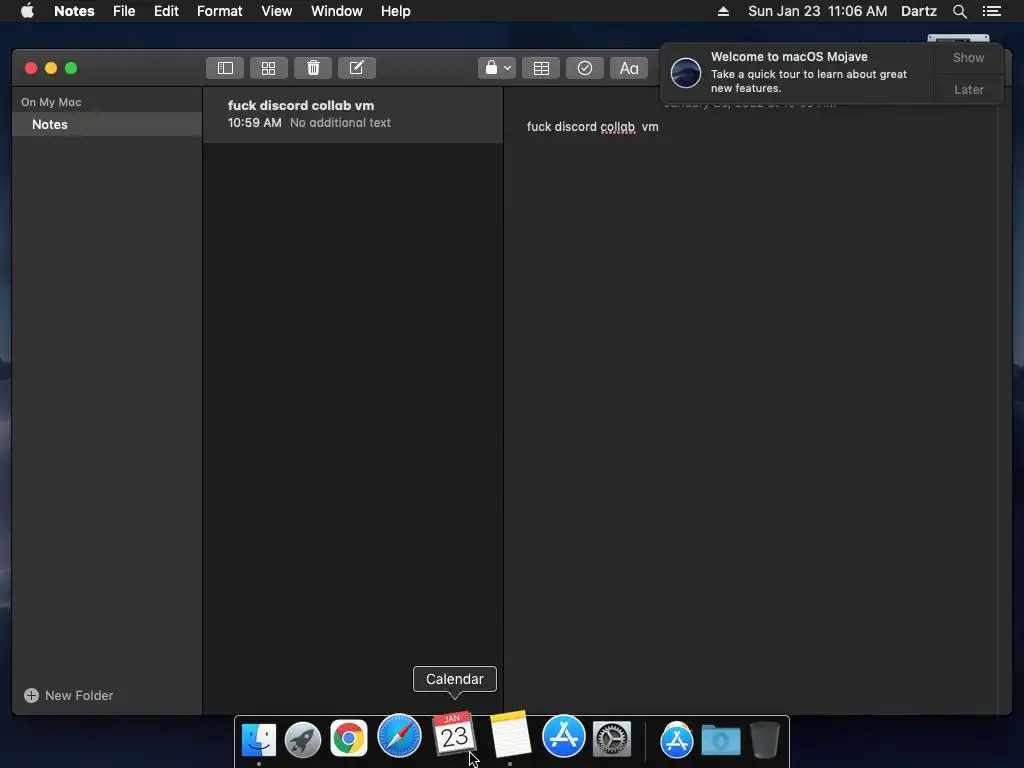
Task: Choose Later on the Mojave notification
Action: coord(968,89)
